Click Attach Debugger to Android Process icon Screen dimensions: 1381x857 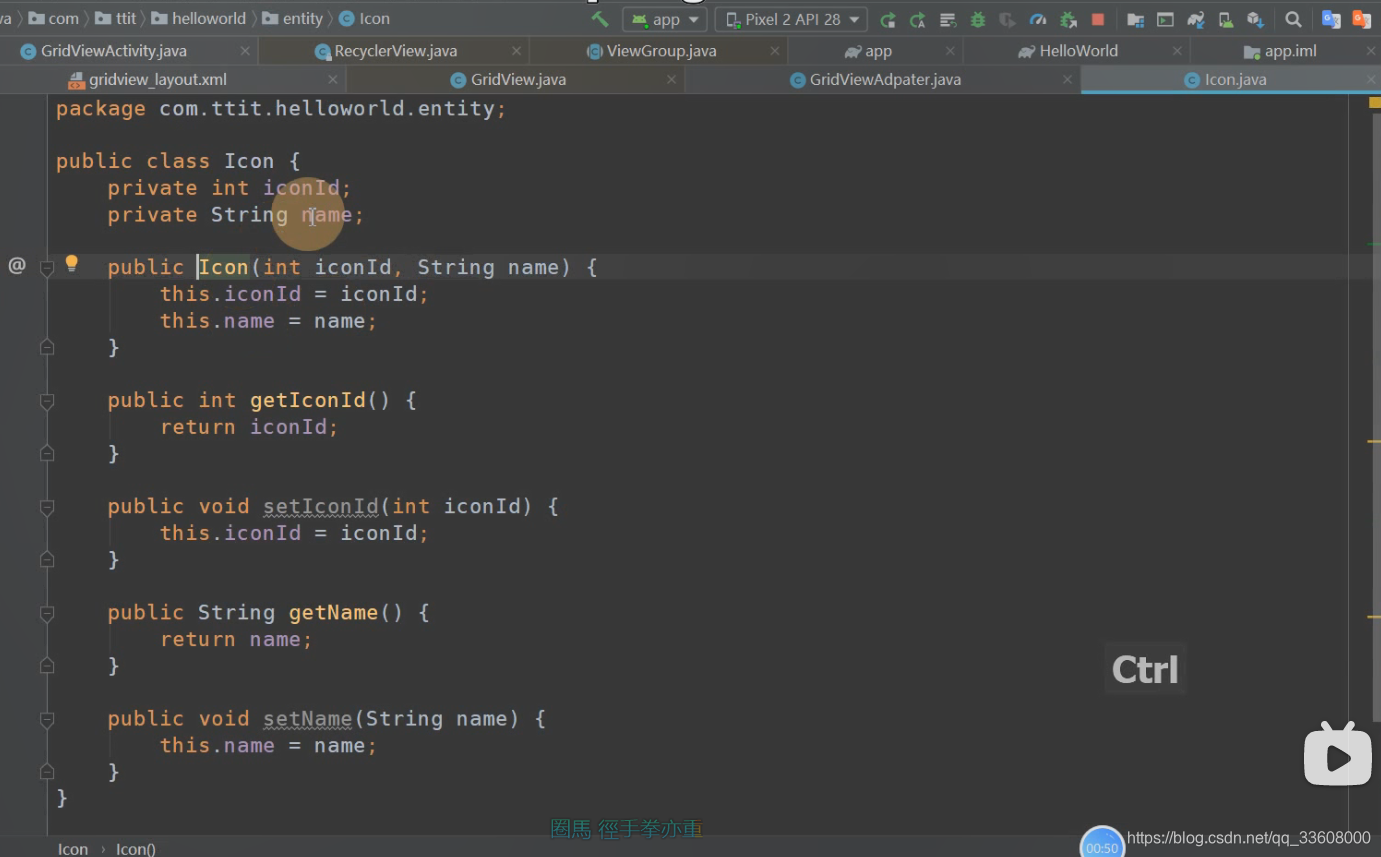pos(1068,19)
